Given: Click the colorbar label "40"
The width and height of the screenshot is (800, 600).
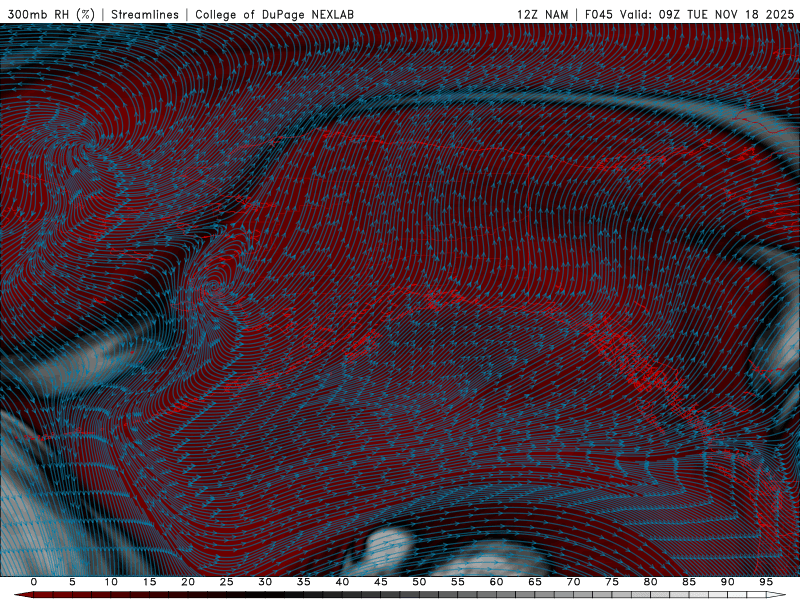Looking at the screenshot, I should pyautogui.click(x=342, y=582).
